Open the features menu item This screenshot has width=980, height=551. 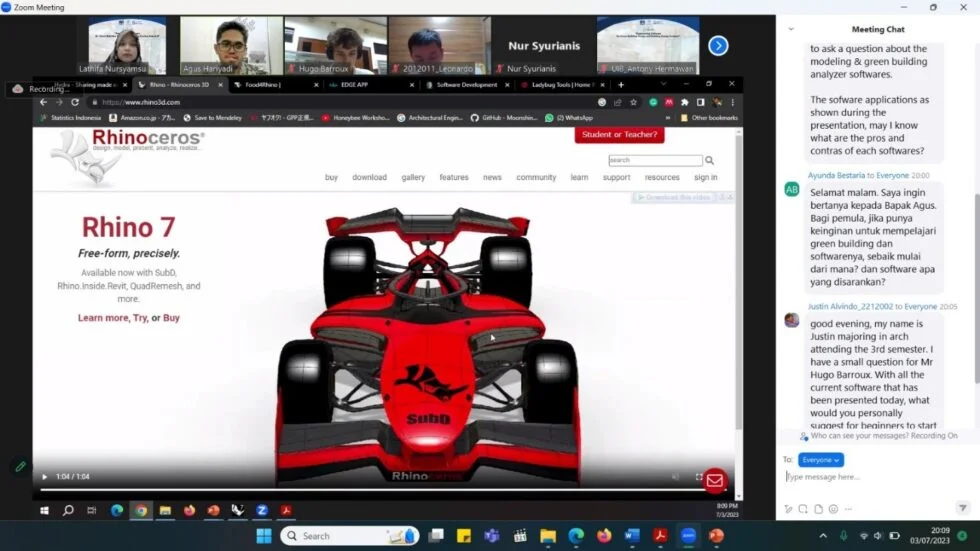(x=454, y=177)
